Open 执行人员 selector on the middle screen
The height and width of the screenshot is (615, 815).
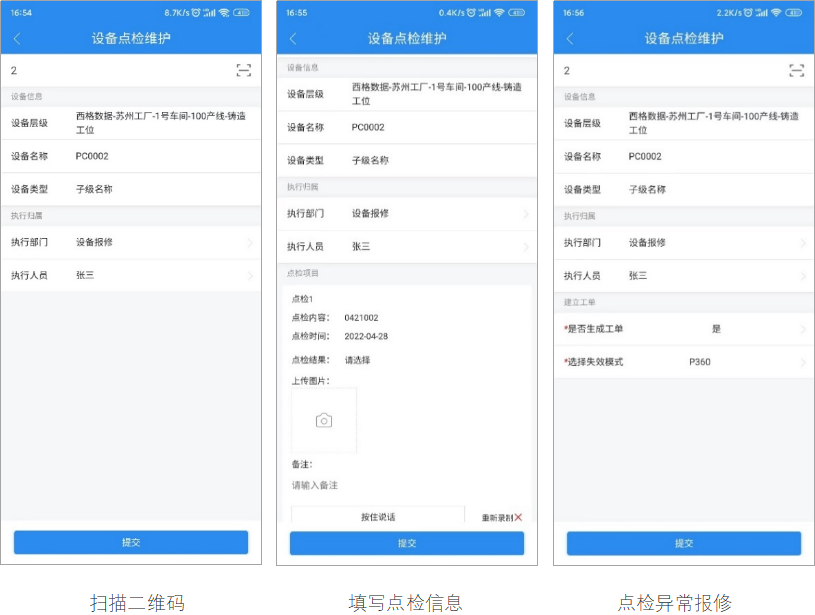pyautogui.click(x=406, y=247)
